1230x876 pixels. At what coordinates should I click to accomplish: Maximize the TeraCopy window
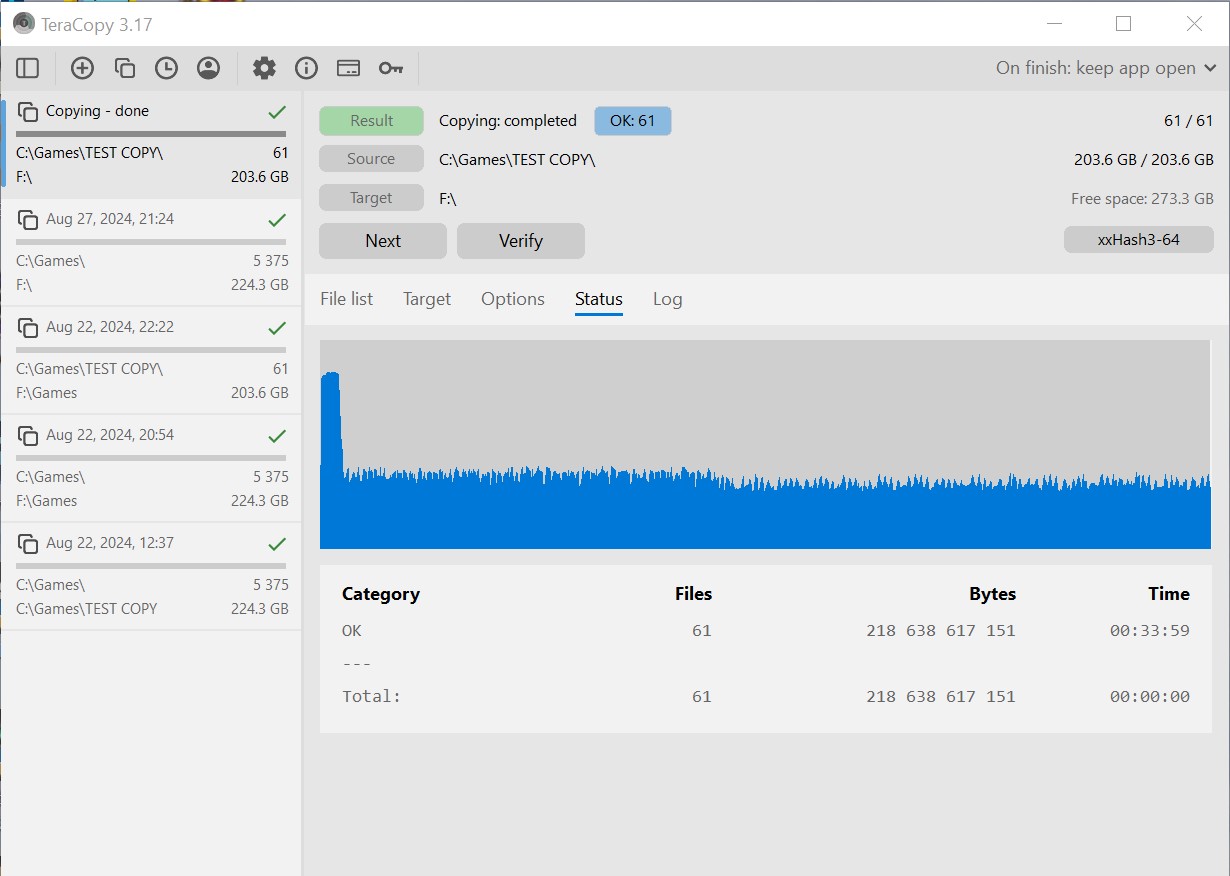pyautogui.click(x=1123, y=24)
